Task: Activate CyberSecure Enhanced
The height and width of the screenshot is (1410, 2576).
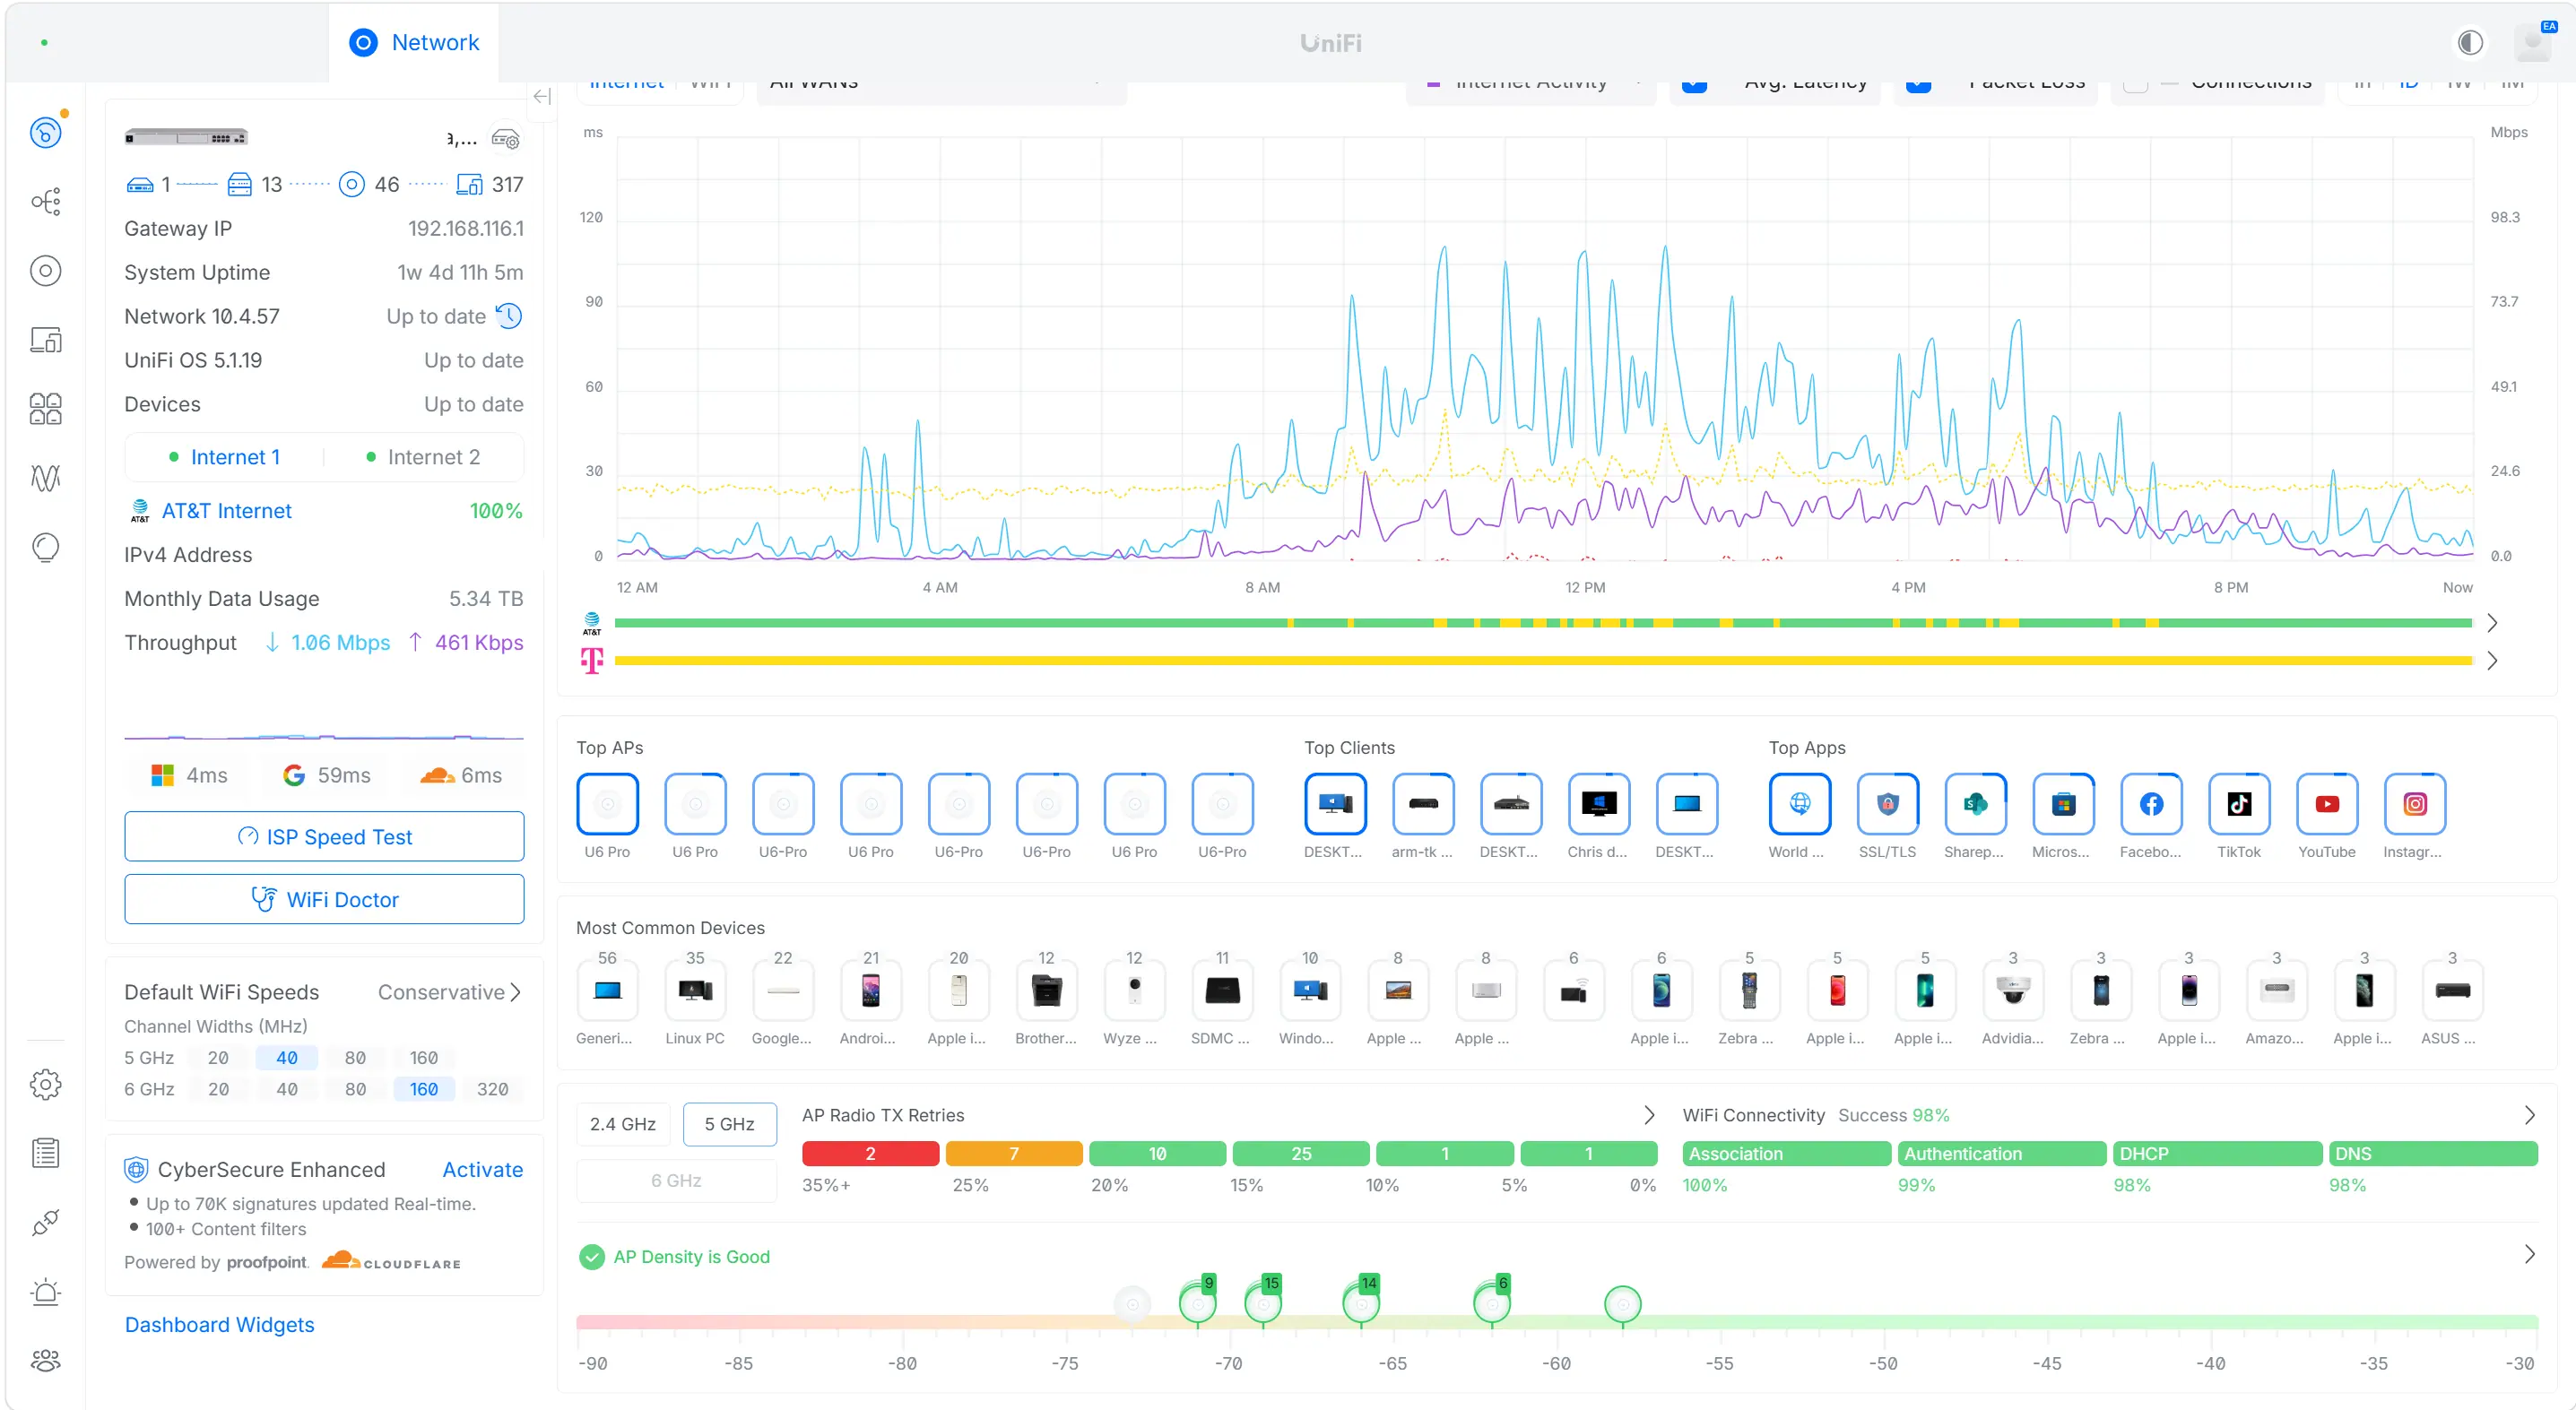Action: coord(482,1169)
